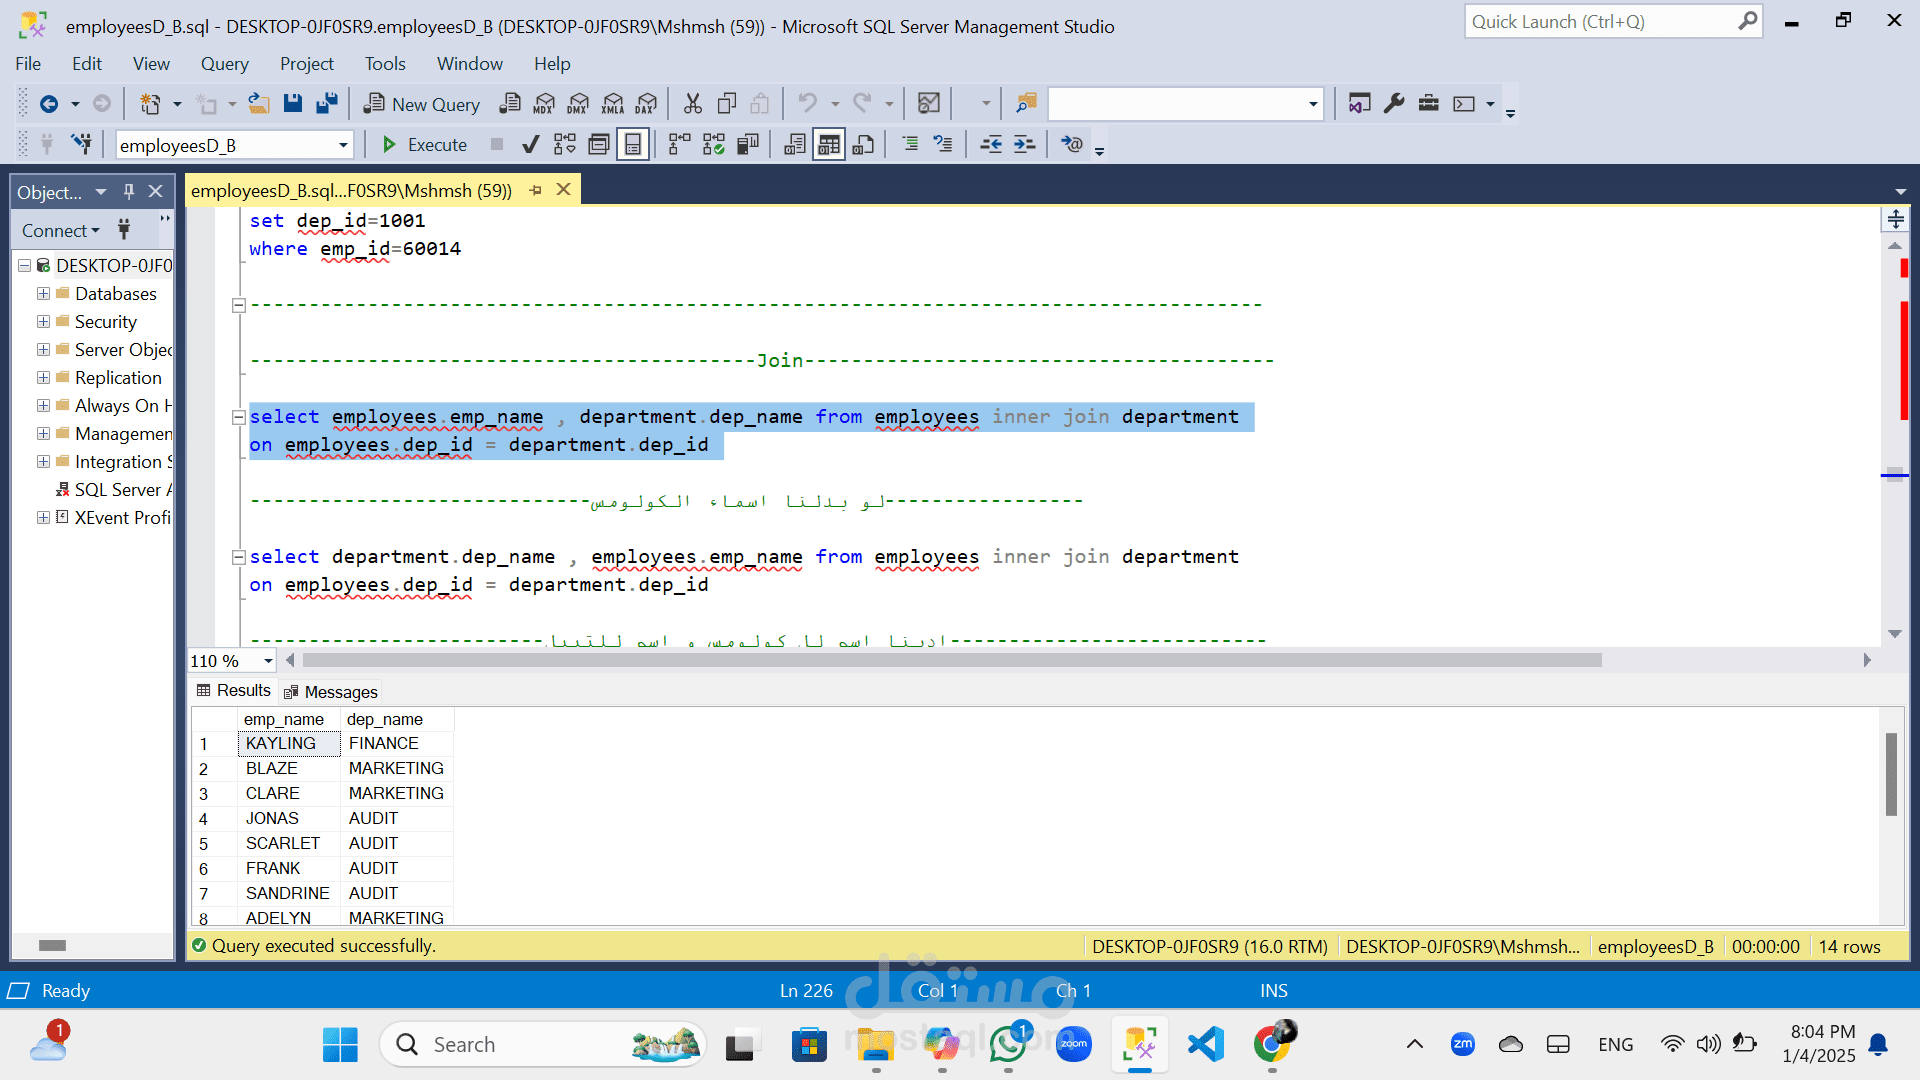Click the Increase Indent icon

(1024, 145)
